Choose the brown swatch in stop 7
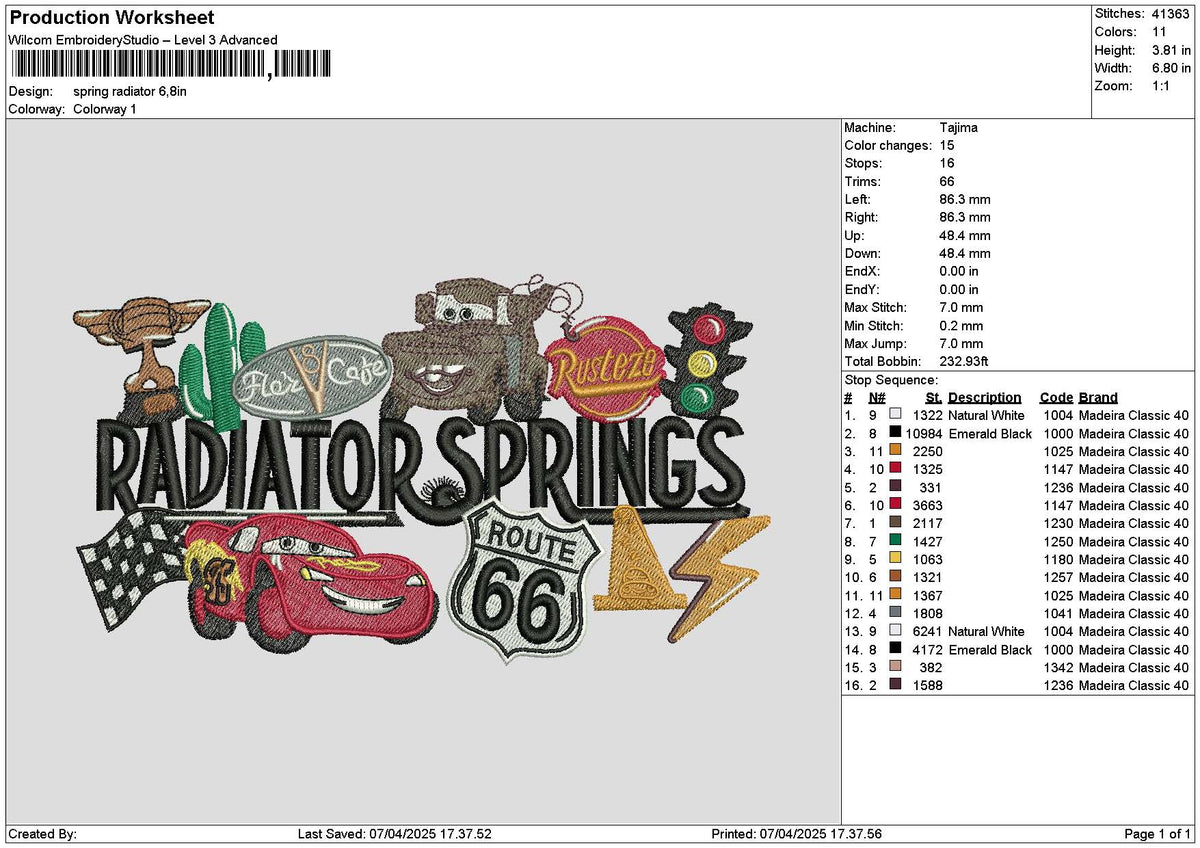This screenshot has width=1200, height=848. click(x=895, y=523)
